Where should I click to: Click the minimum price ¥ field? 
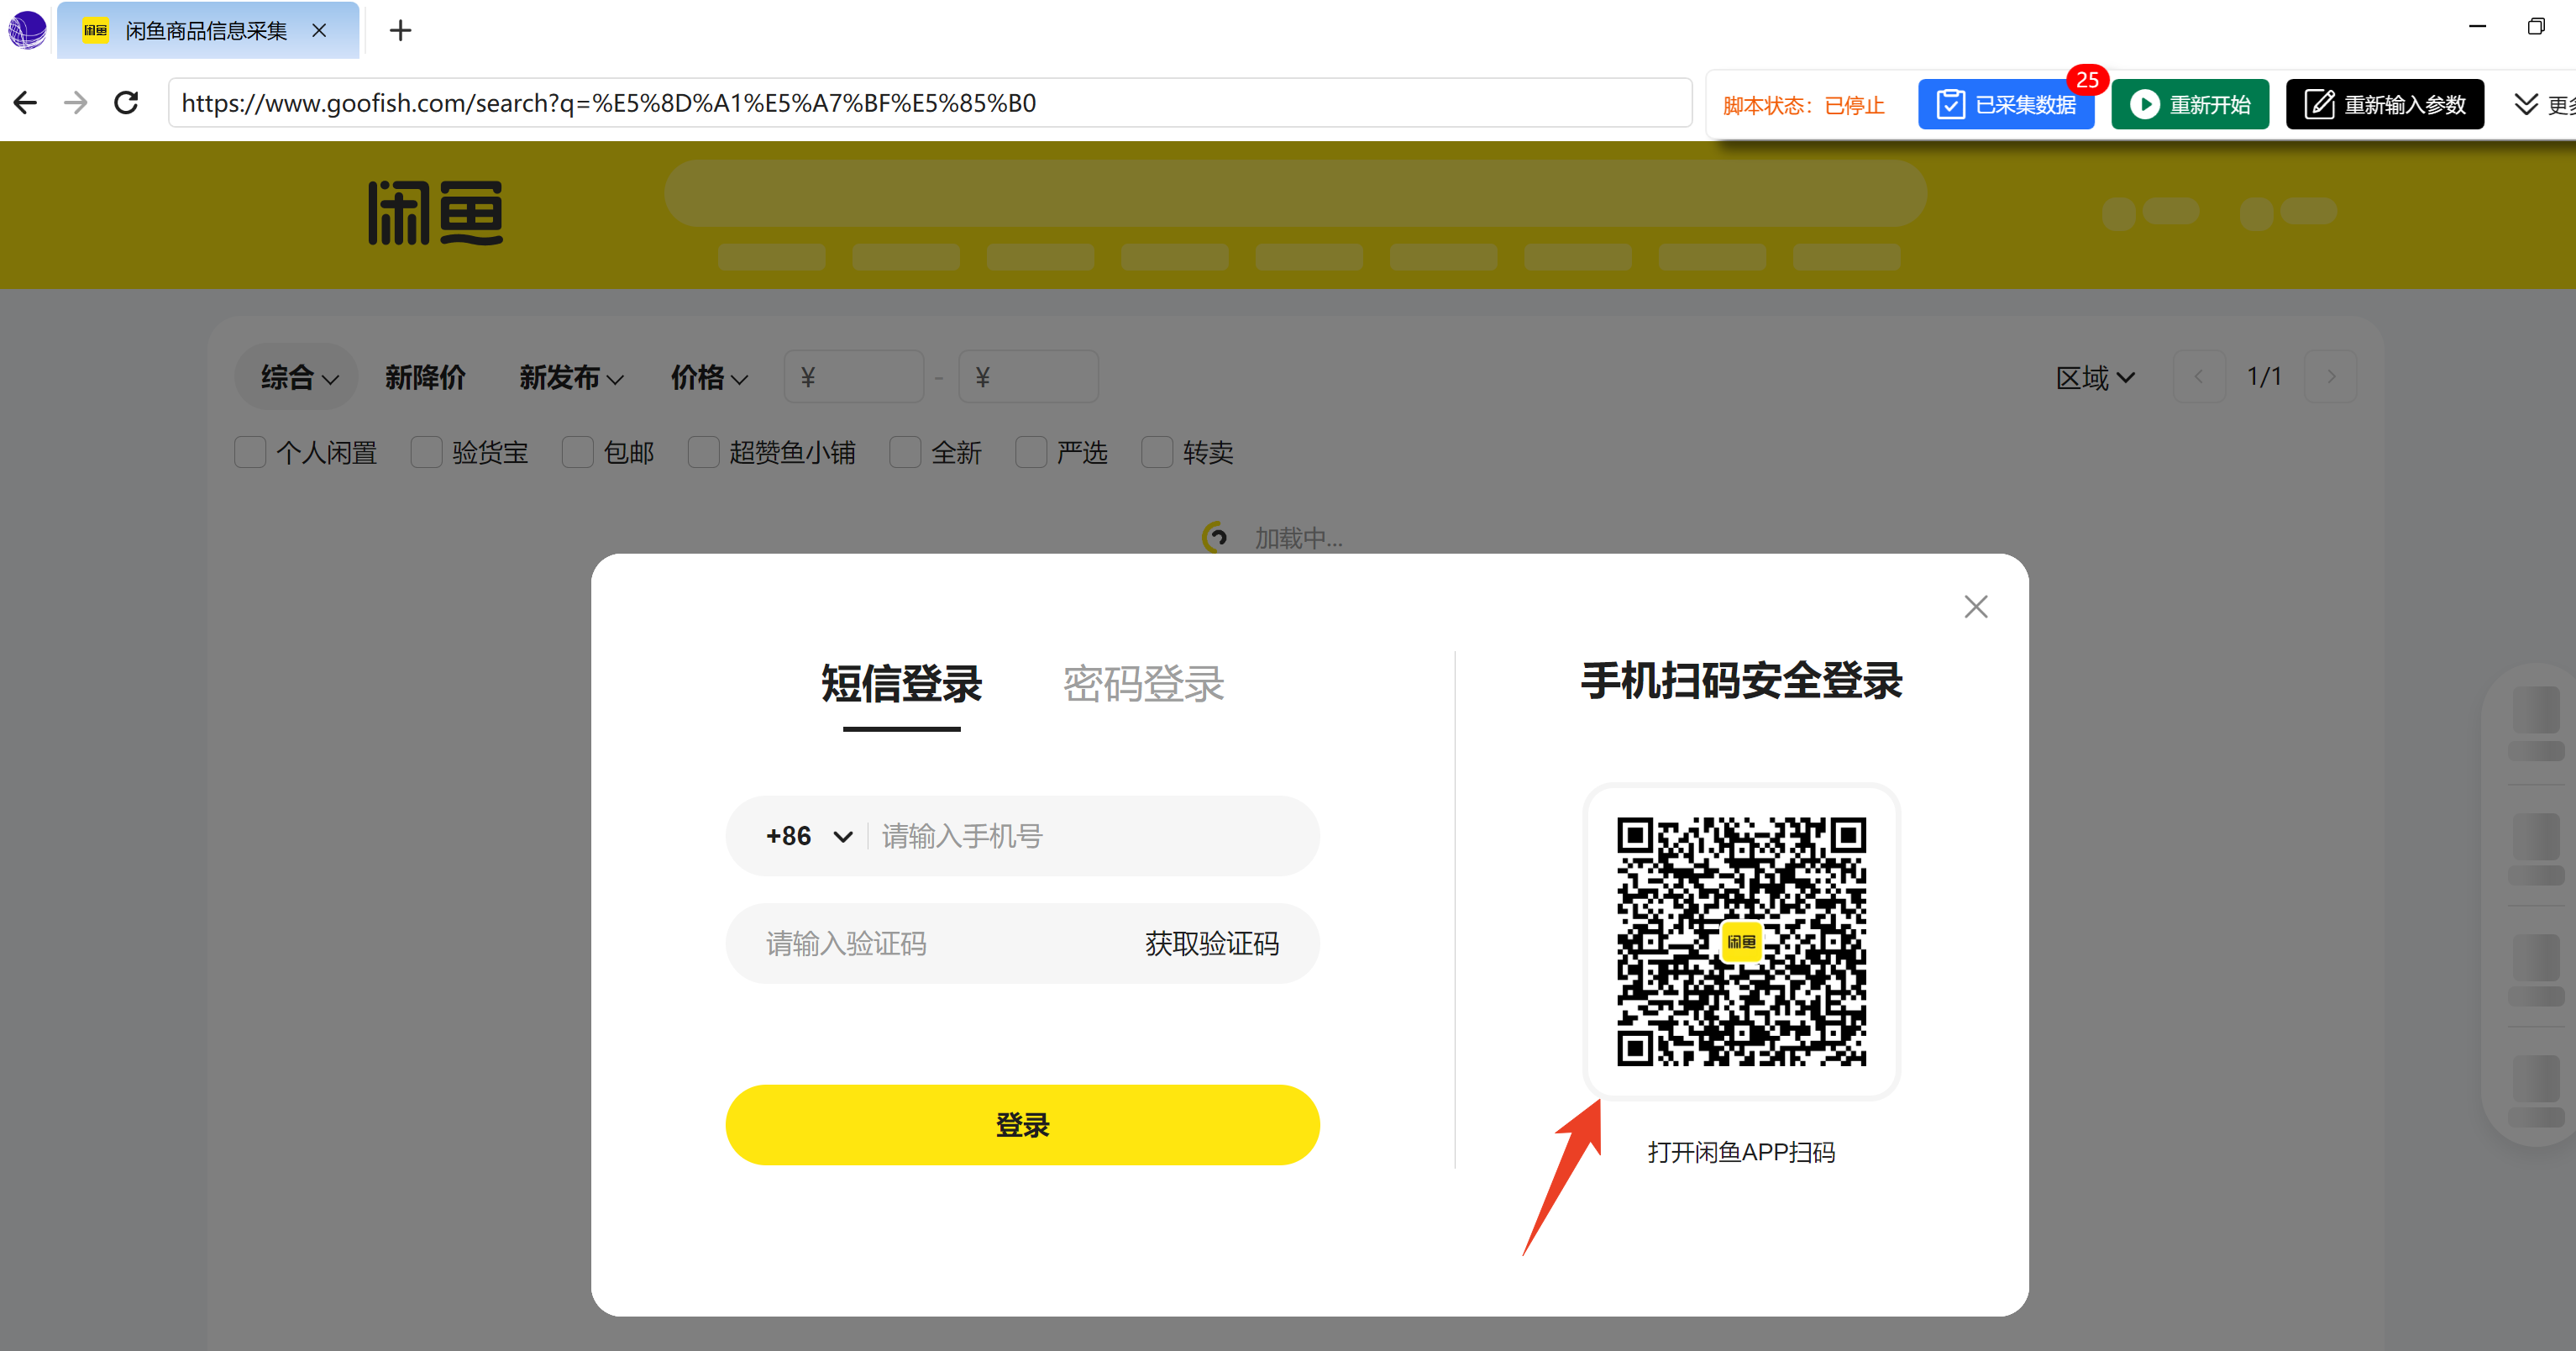[853, 377]
